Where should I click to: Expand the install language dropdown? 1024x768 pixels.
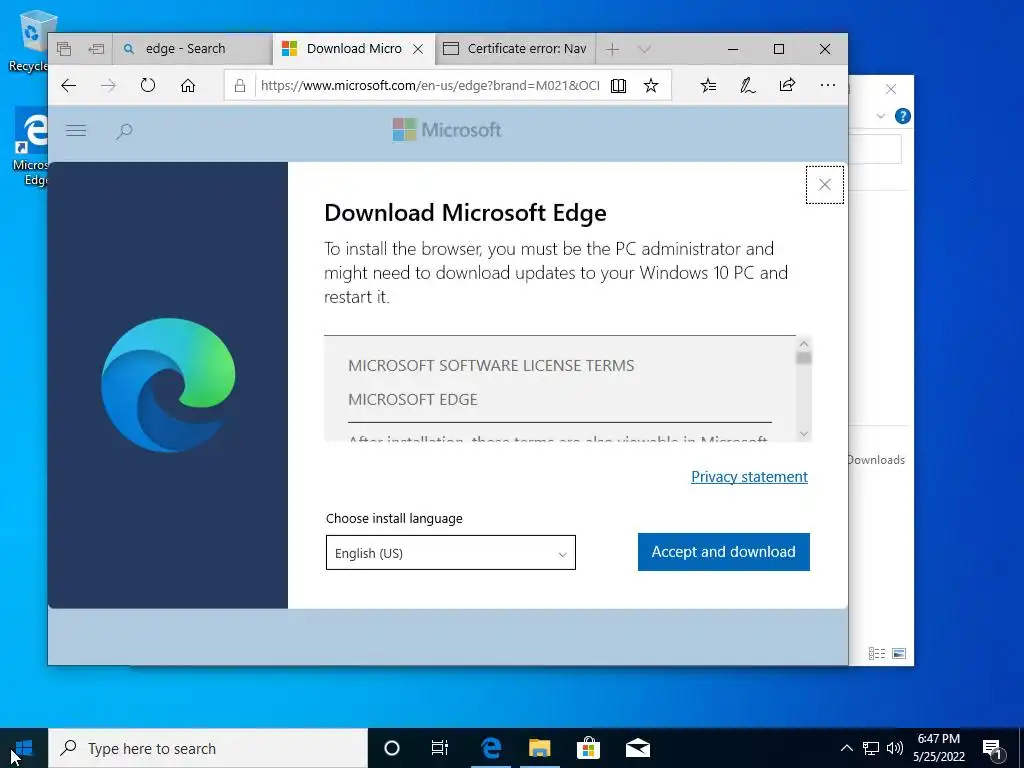click(x=451, y=552)
